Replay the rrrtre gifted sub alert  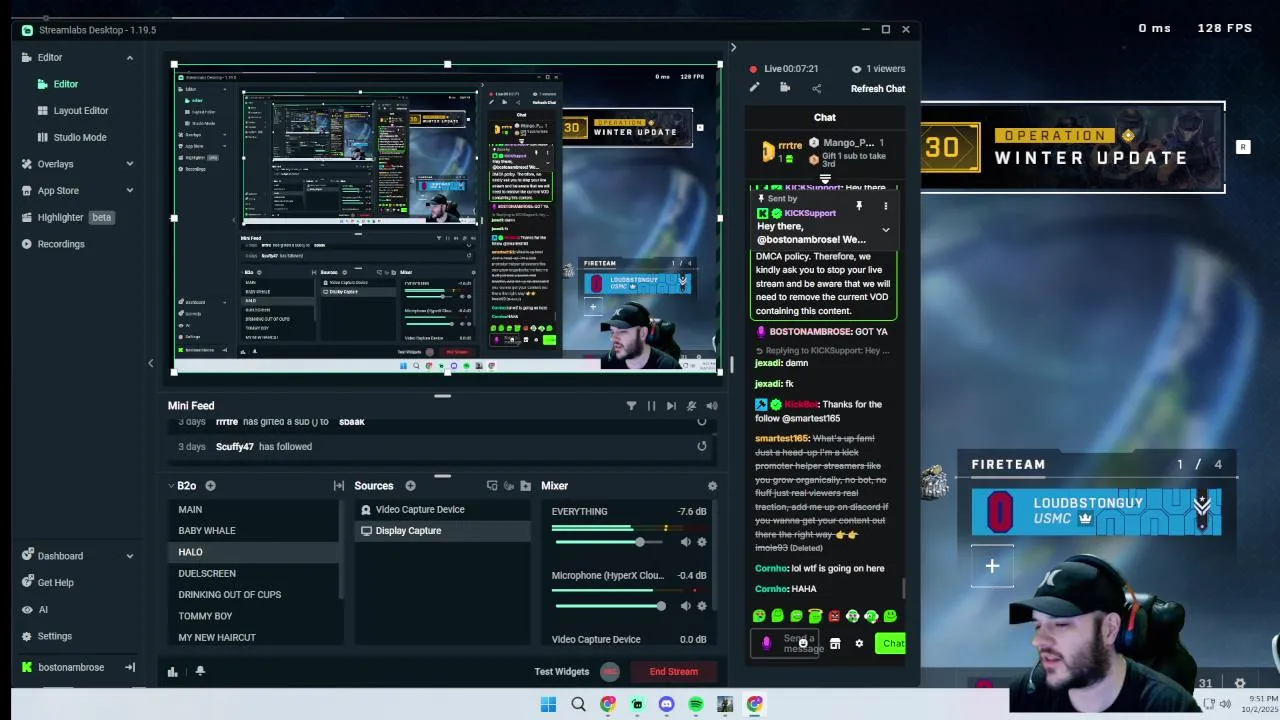pyautogui.click(x=701, y=421)
